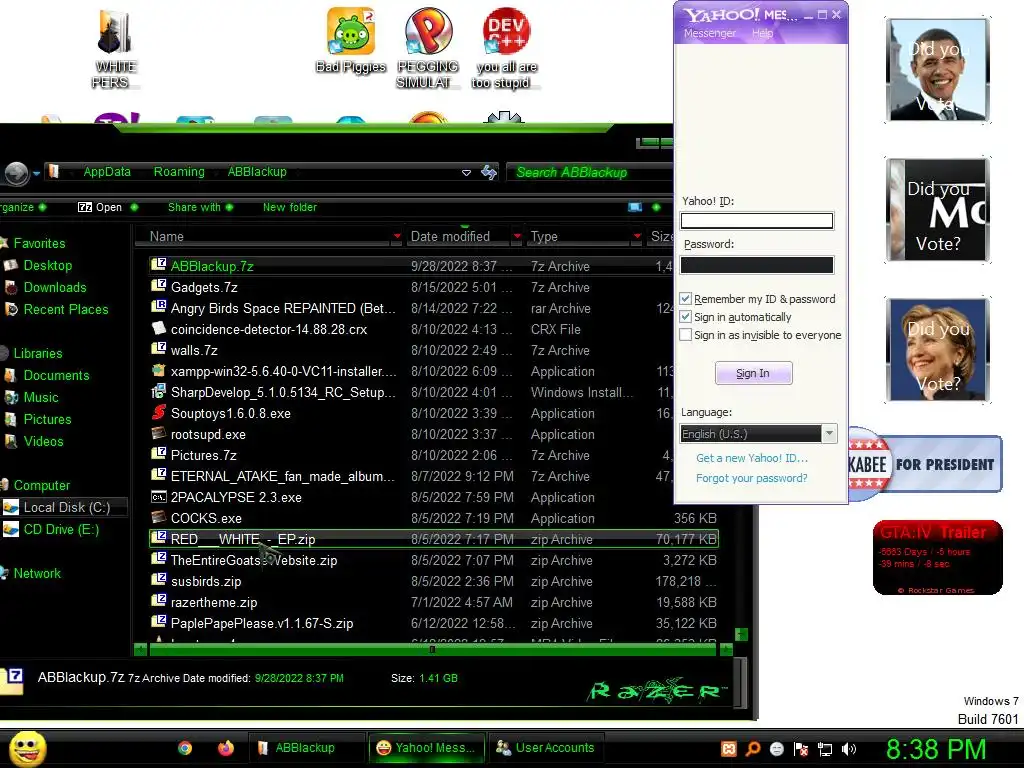Click the horizontal scrollbar right arrow
The height and width of the screenshot is (768, 1024).
(726, 650)
